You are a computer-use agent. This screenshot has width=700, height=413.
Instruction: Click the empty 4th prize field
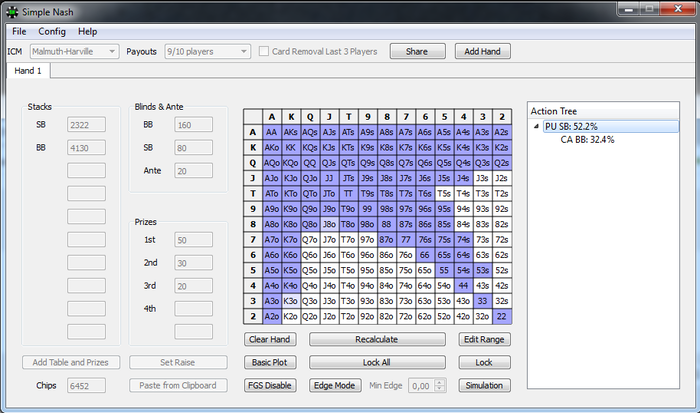pos(194,309)
